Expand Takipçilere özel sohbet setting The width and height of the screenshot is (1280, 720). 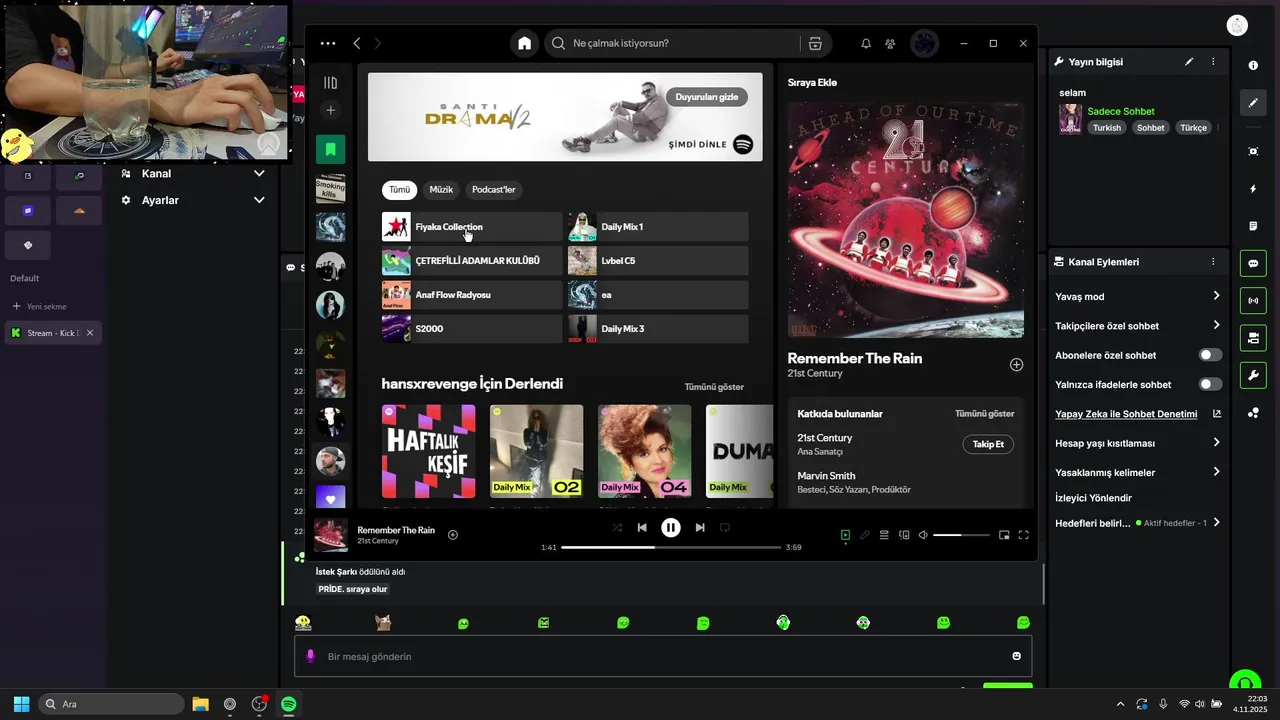coord(1138,325)
